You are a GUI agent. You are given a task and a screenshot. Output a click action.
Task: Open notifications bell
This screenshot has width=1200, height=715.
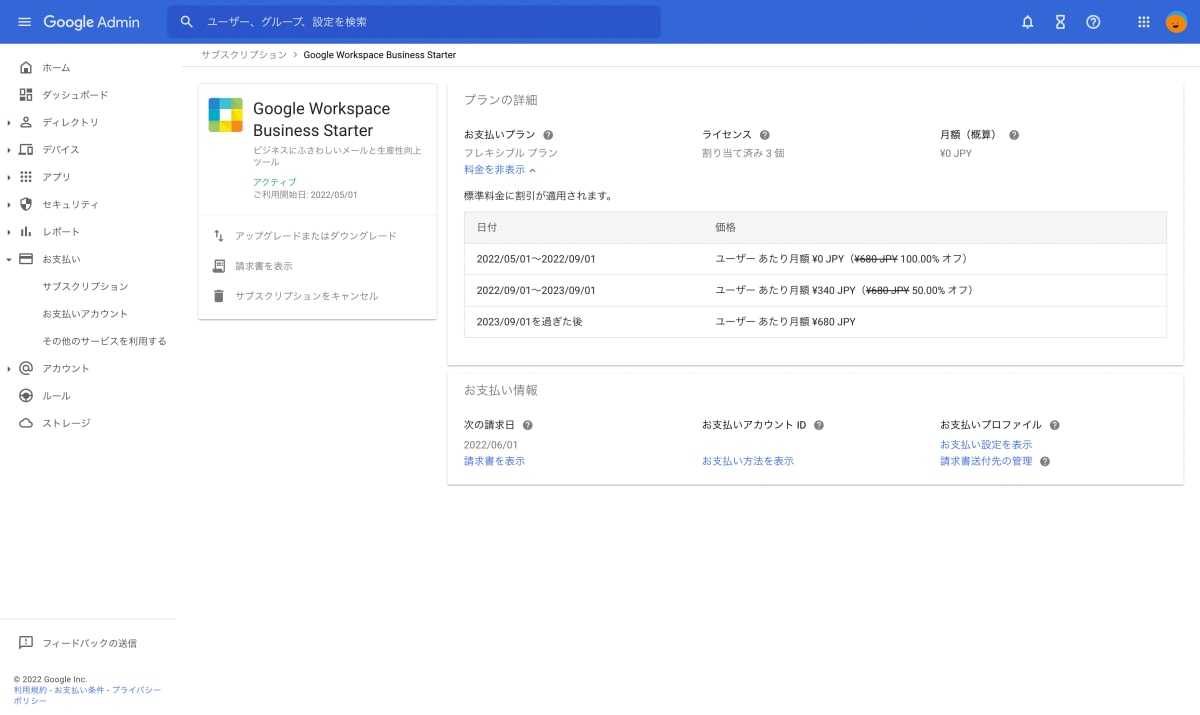1027,22
